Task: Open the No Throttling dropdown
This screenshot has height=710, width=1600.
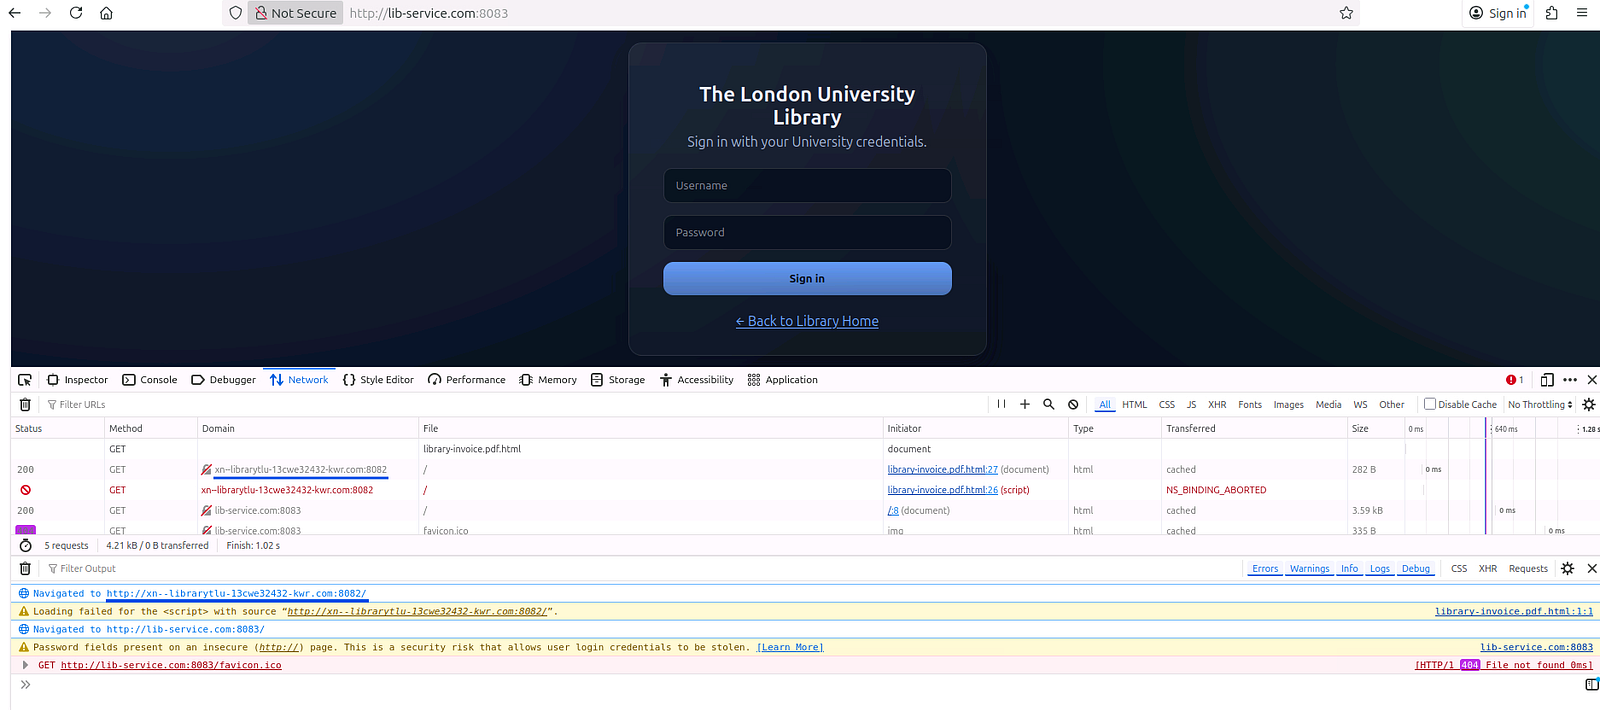Action: 1540,404
